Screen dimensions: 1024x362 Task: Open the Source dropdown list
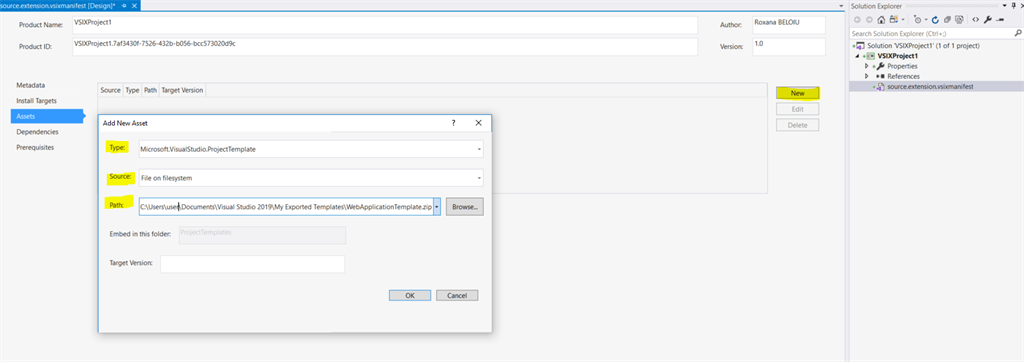pyautogui.click(x=479, y=178)
